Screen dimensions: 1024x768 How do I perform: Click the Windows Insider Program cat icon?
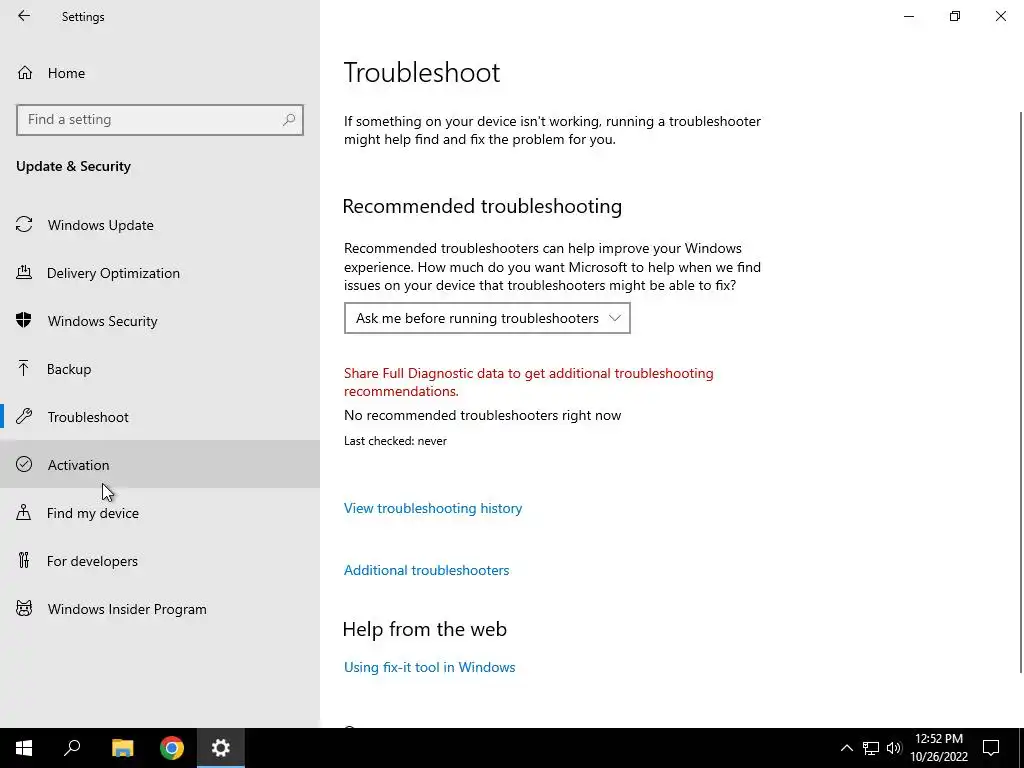coord(24,609)
